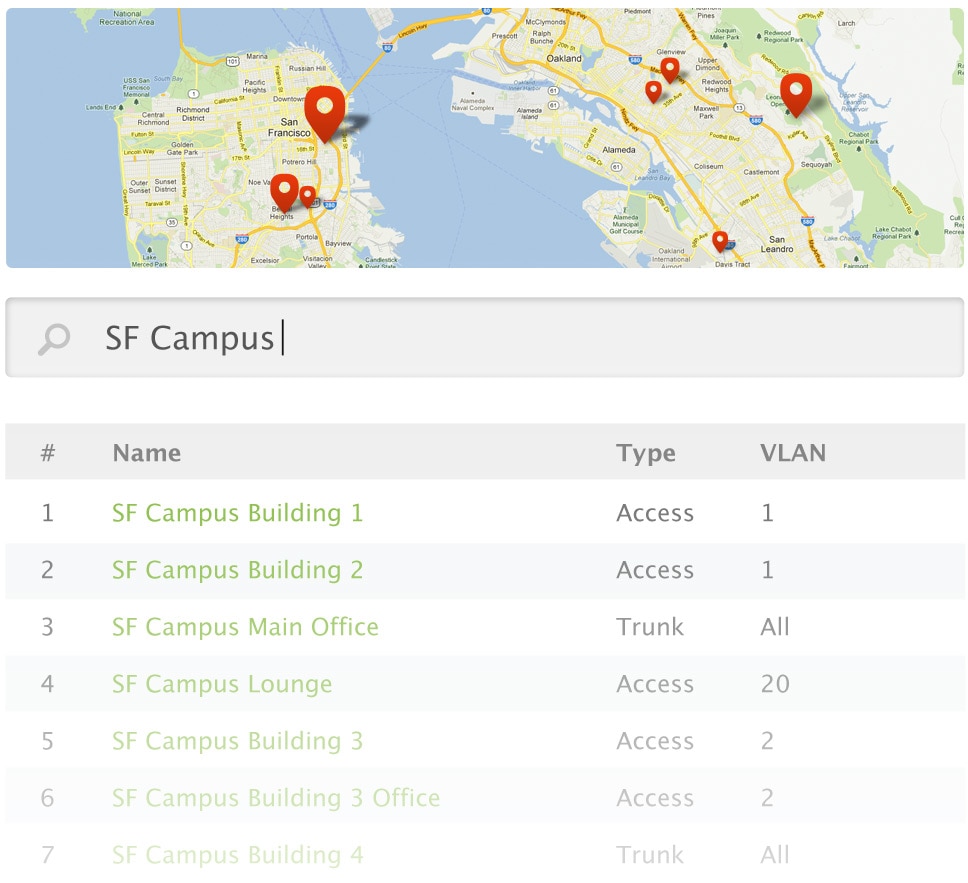The image size is (968, 883).
Task: Click the Type cell "Trunk" for Building 4
Action: [x=650, y=855]
